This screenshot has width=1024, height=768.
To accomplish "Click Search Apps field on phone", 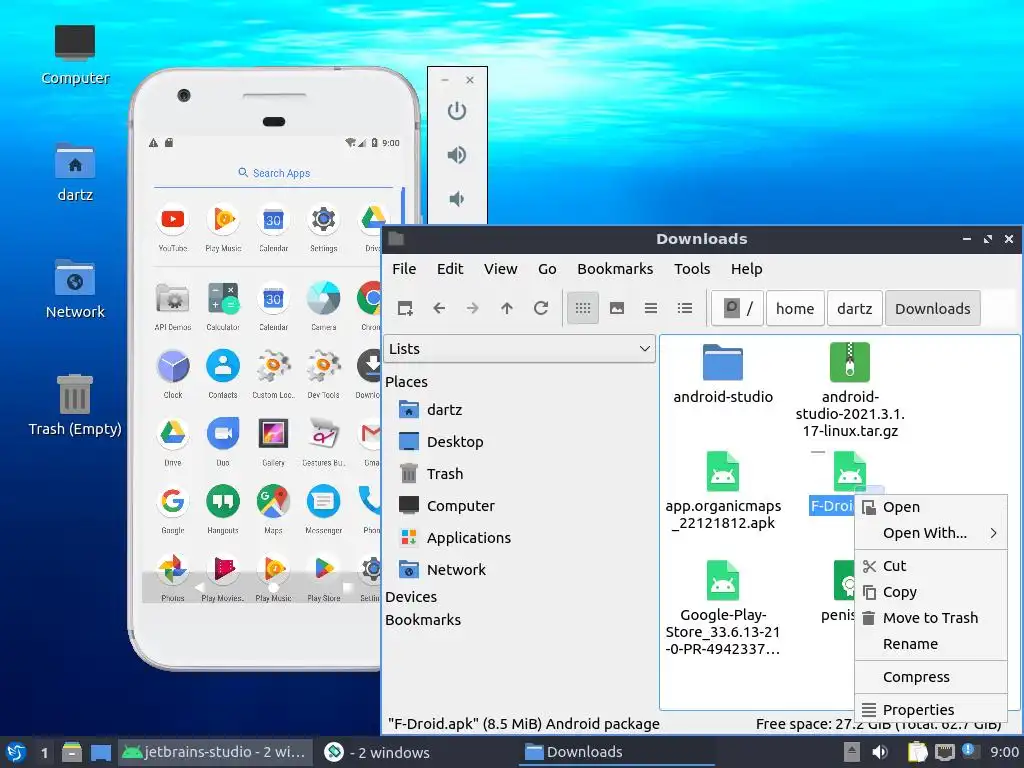I will [x=274, y=173].
